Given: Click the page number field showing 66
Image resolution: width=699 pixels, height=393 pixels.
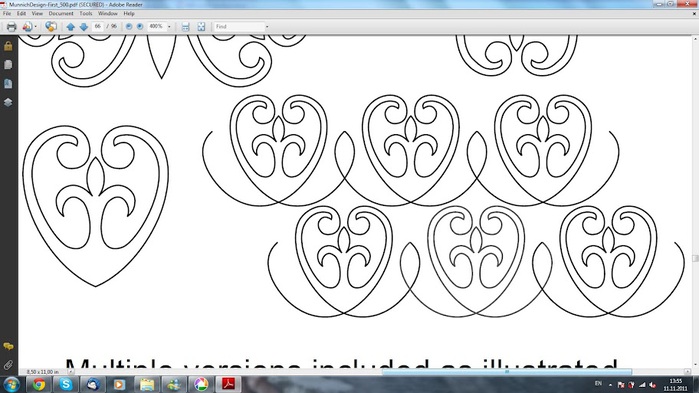Looking at the screenshot, I should click(x=98, y=27).
